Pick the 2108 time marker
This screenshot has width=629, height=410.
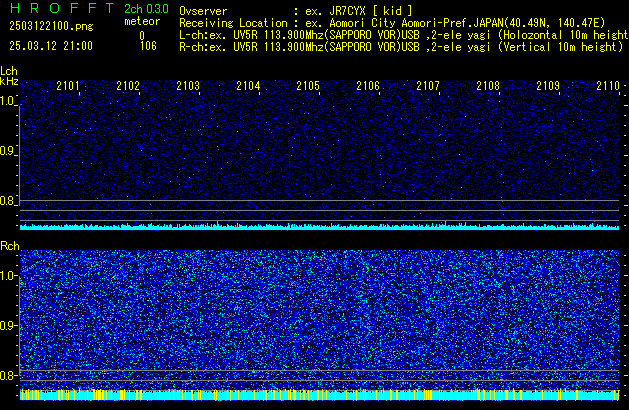488,86
